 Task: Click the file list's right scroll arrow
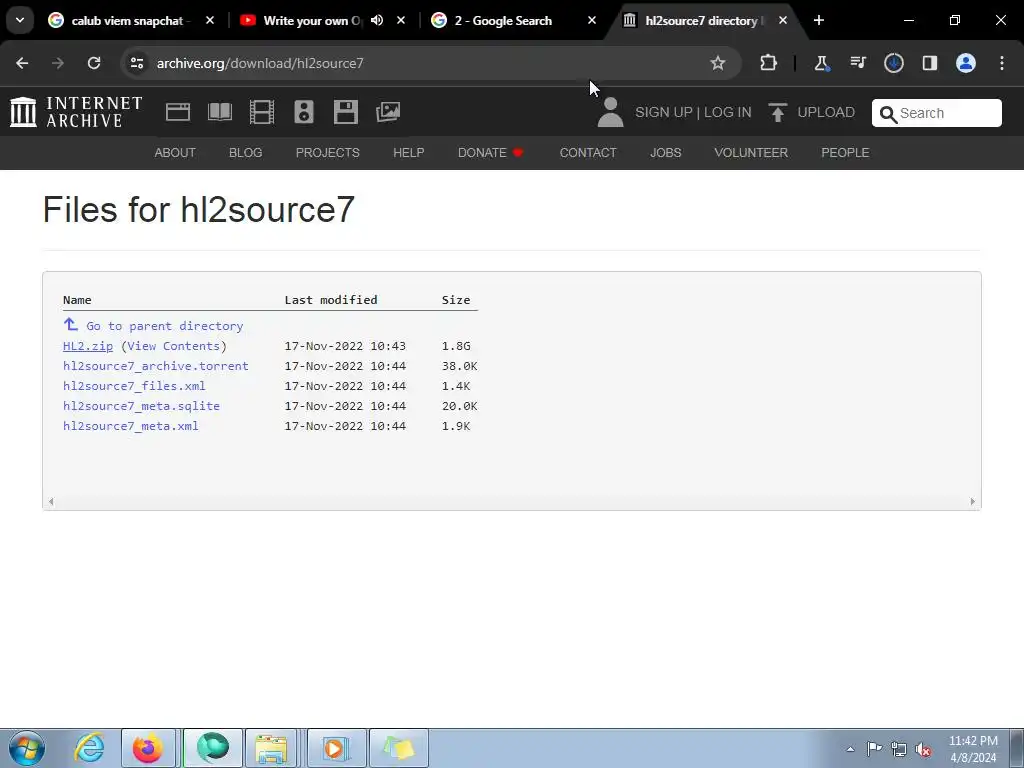(972, 502)
